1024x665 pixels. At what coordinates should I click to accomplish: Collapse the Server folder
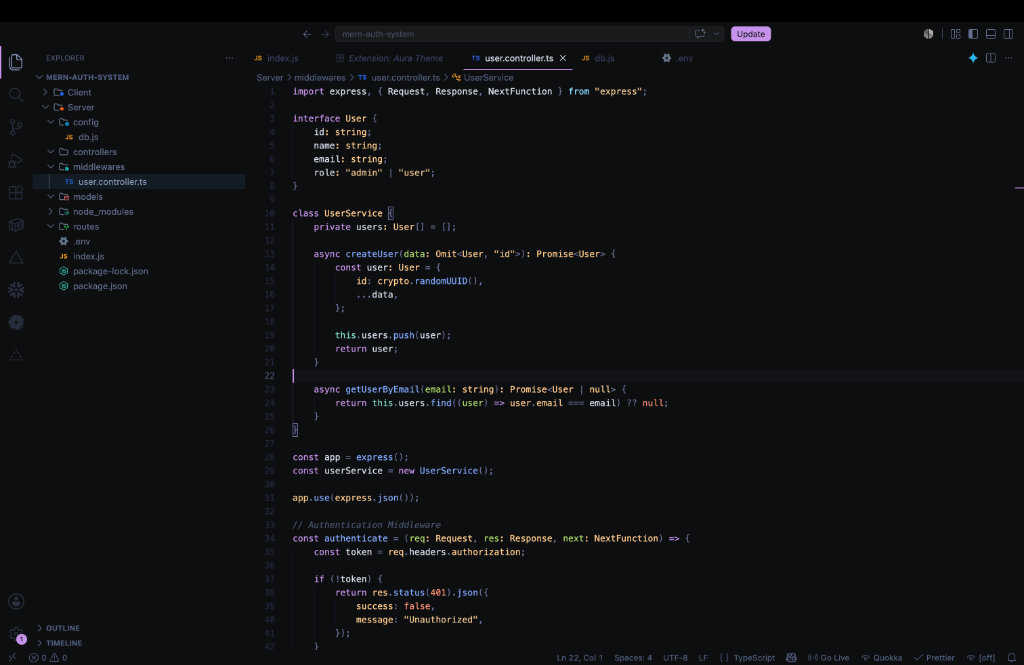(45, 107)
